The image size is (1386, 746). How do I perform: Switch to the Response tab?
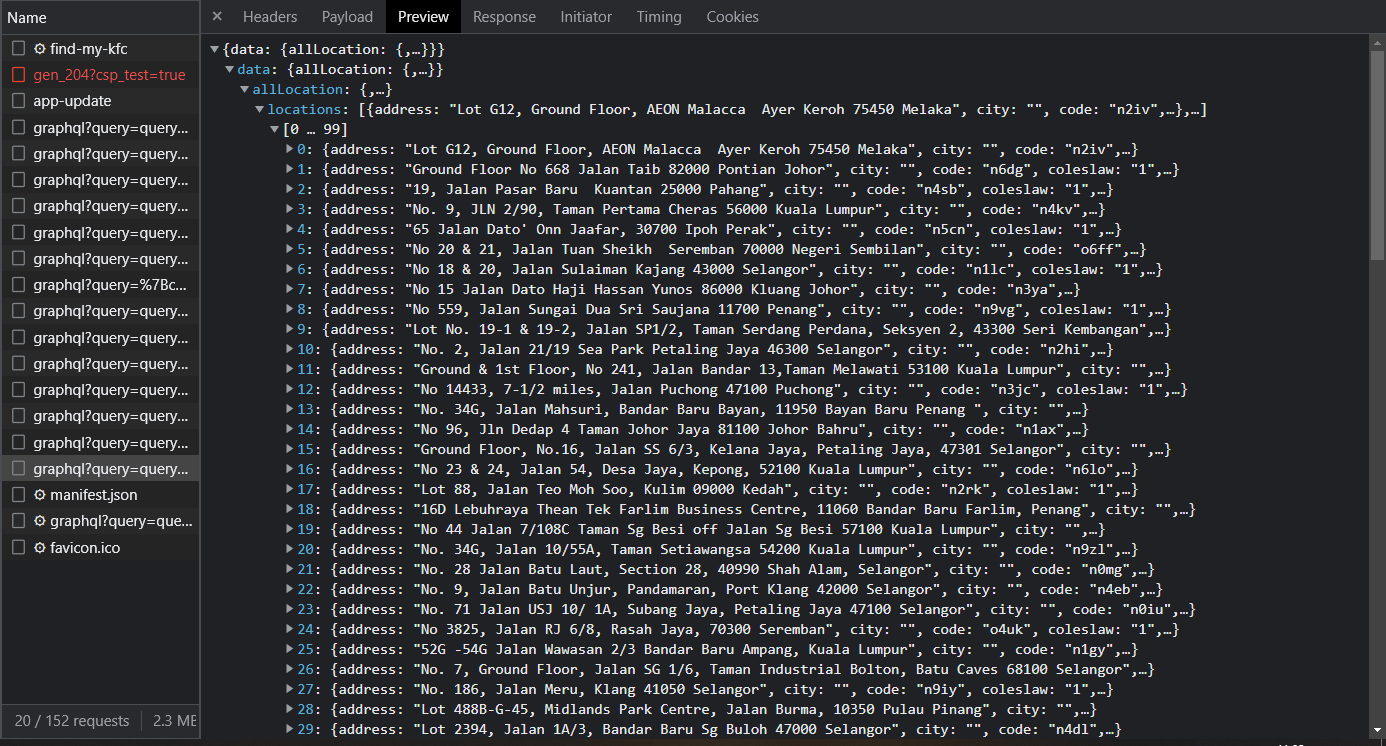504,16
